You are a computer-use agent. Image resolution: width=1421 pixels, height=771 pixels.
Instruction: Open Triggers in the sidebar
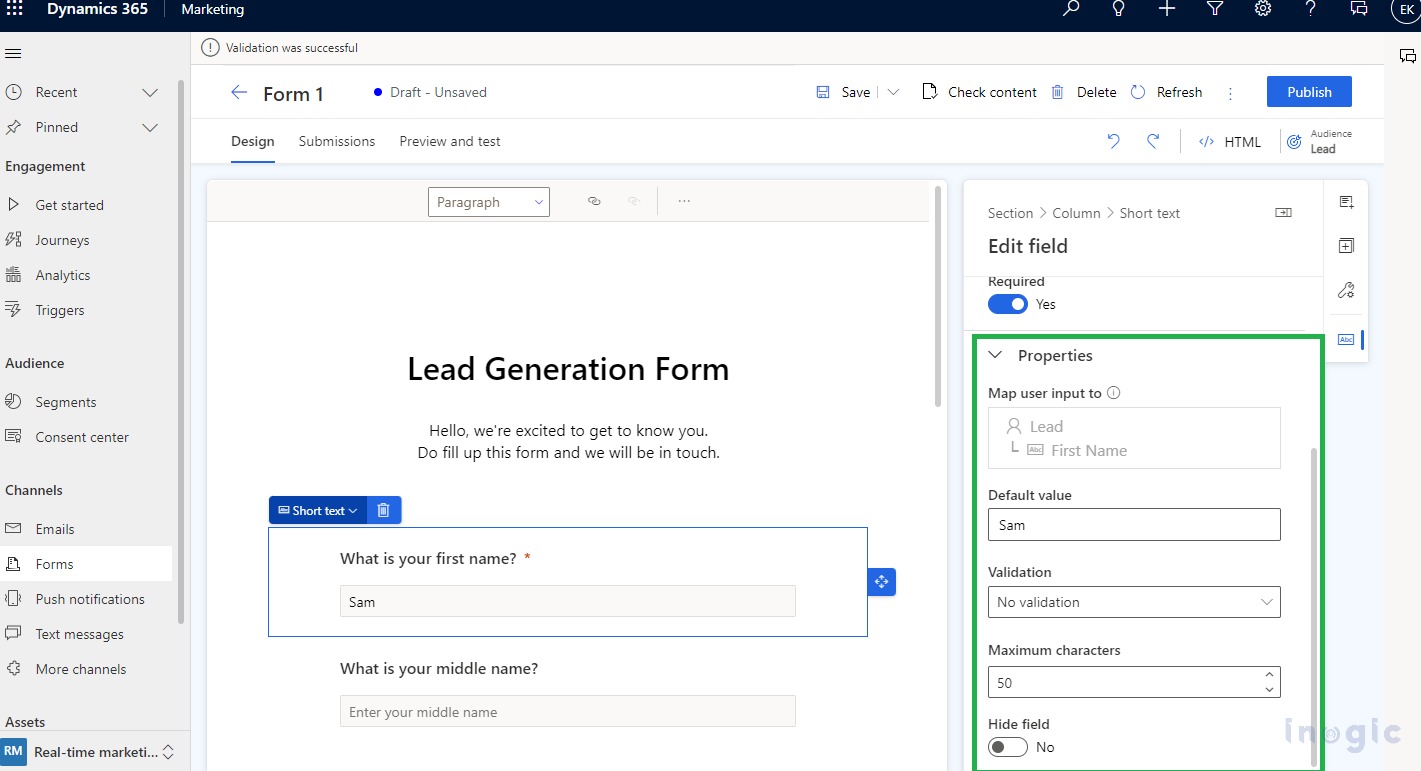60,310
